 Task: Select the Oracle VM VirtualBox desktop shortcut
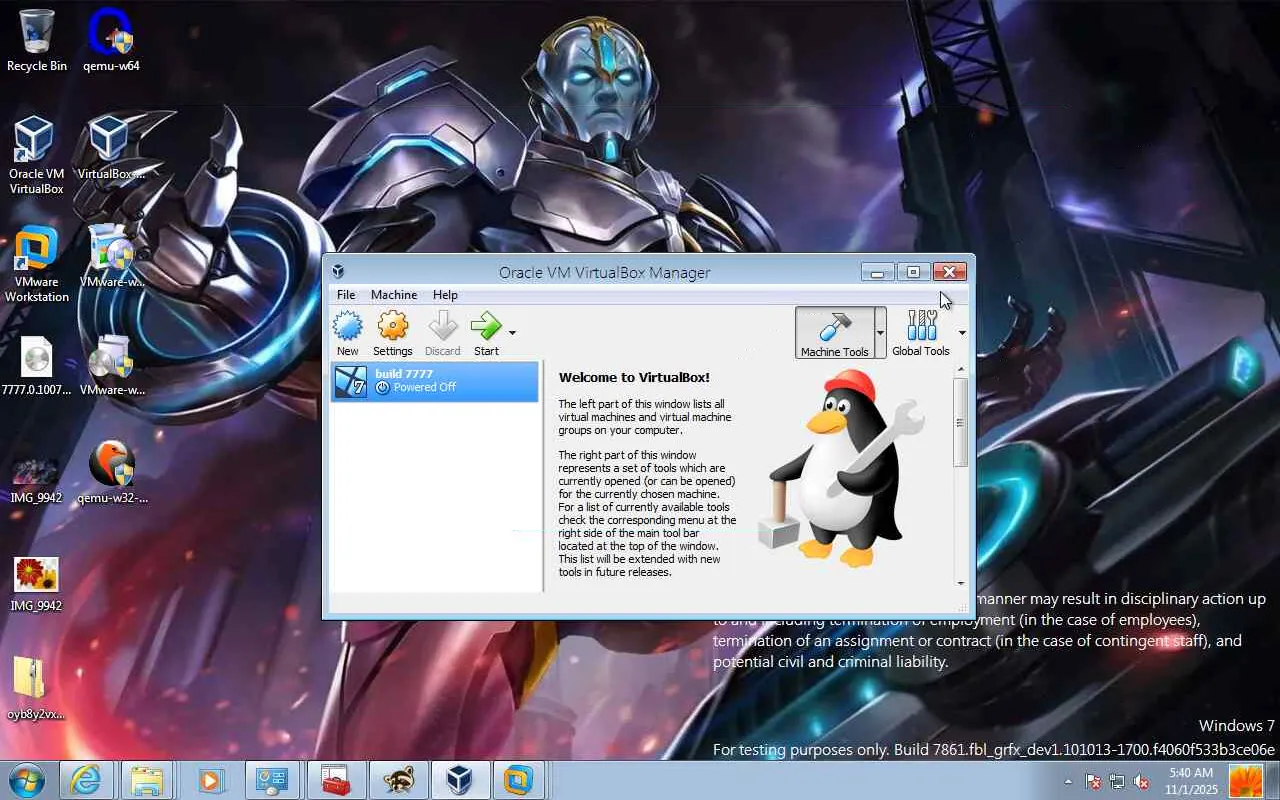coord(37,155)
